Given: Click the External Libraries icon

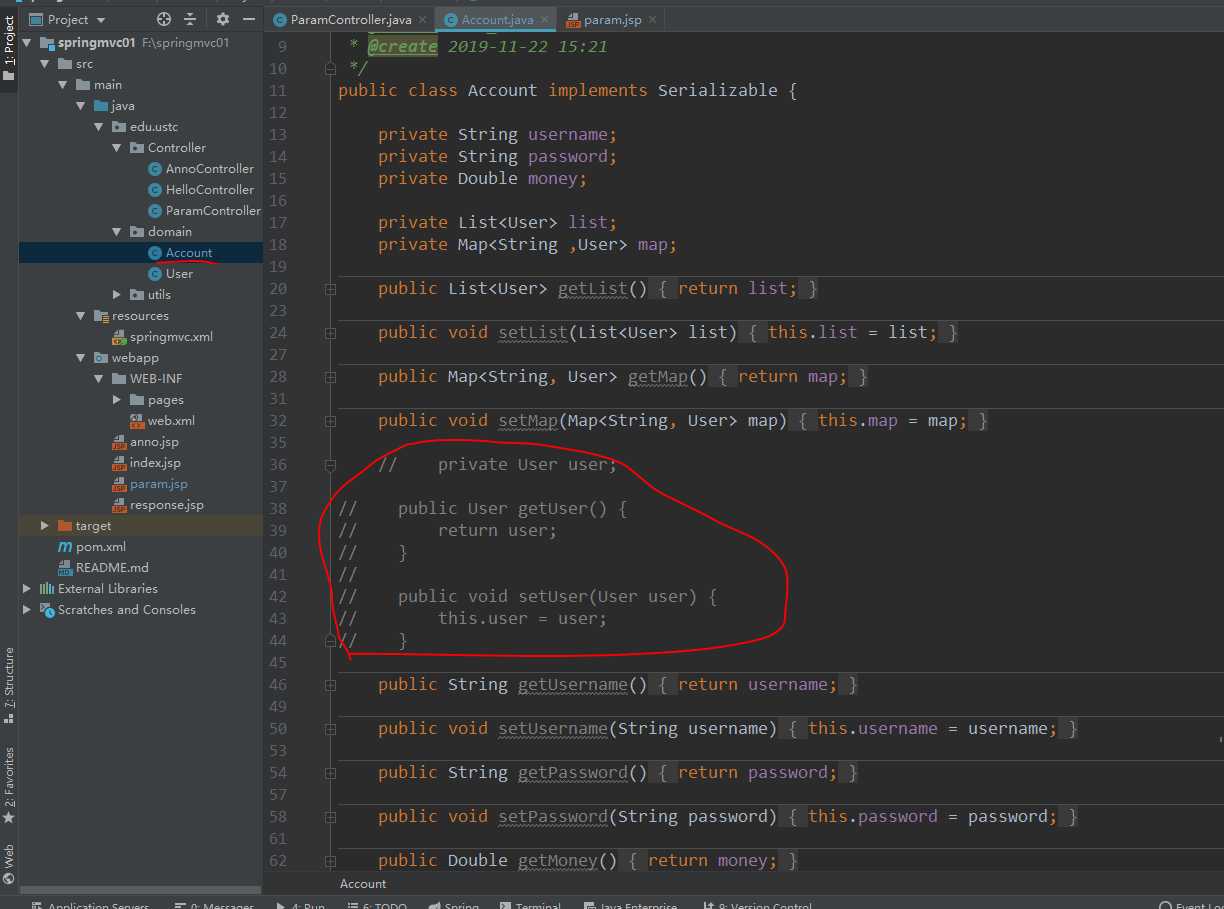Looking at the screenshot, I should click(x=47, y=589).
